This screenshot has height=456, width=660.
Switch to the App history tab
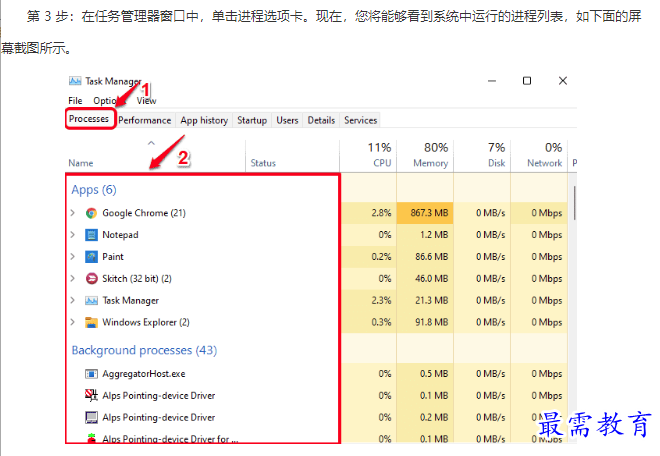click(x=204, y=121)
